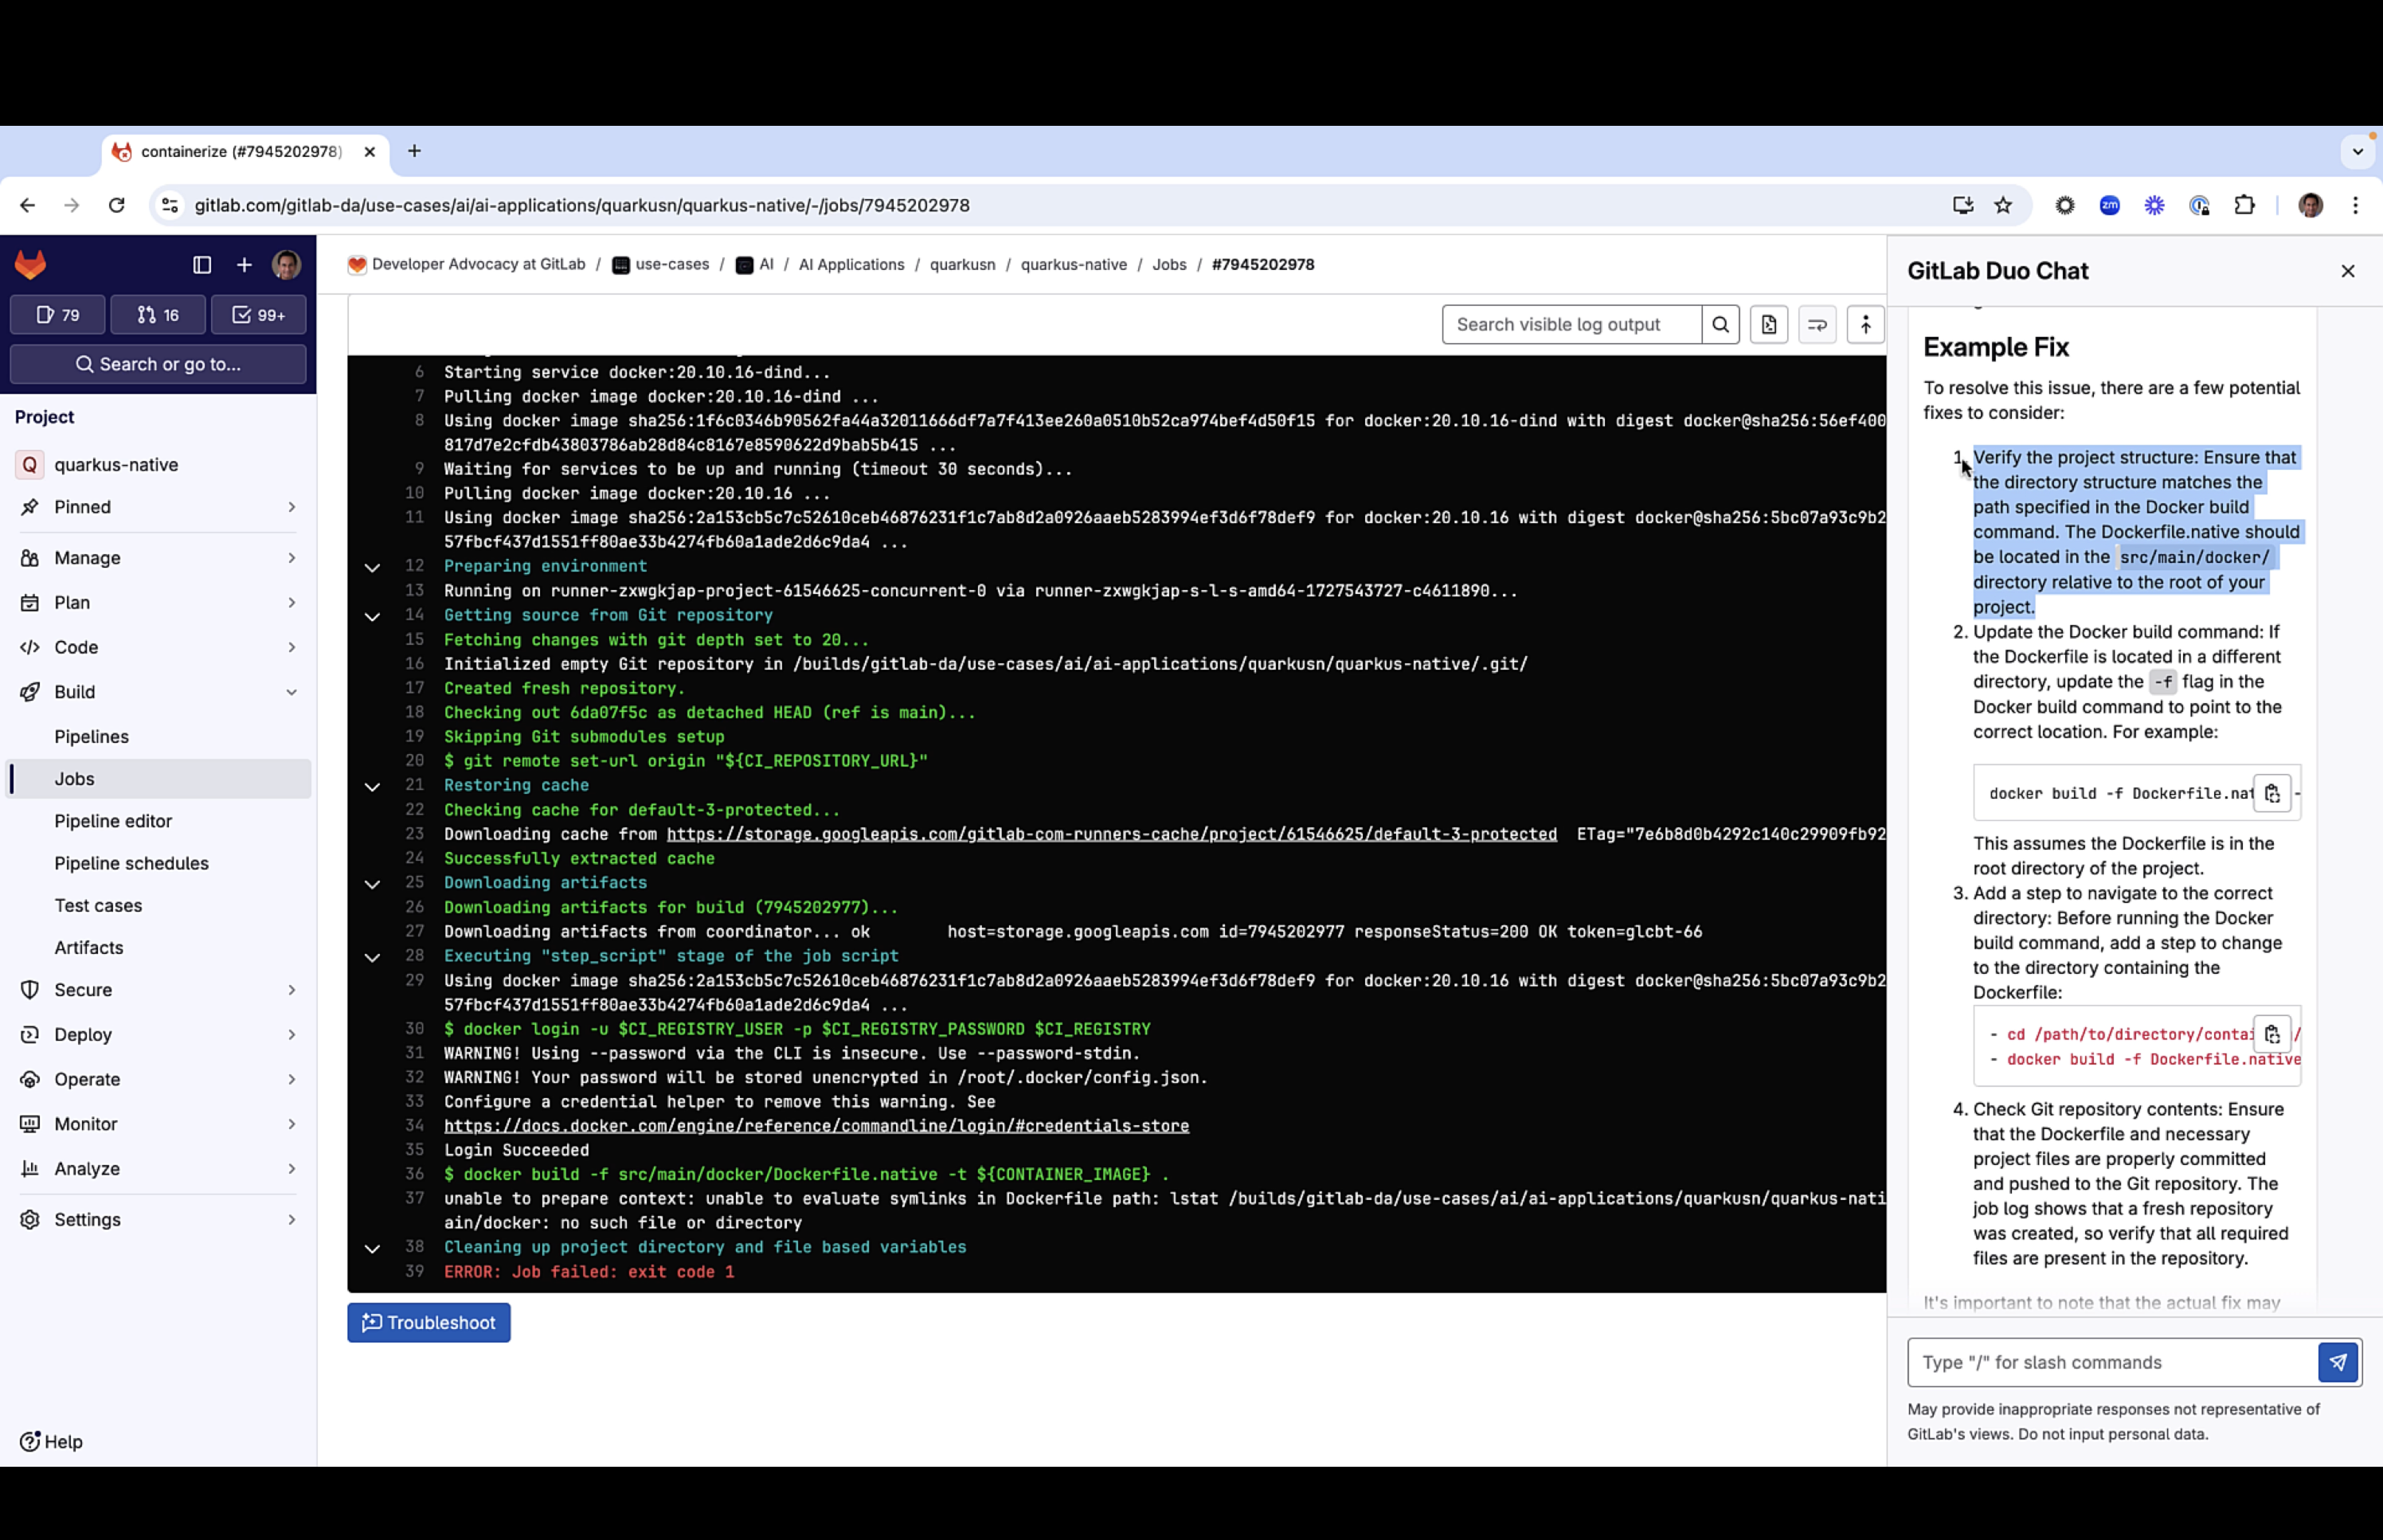The image size is (2383, 1540).
Task: Open assigned issues counter showing 79
Action: [58, 315]
